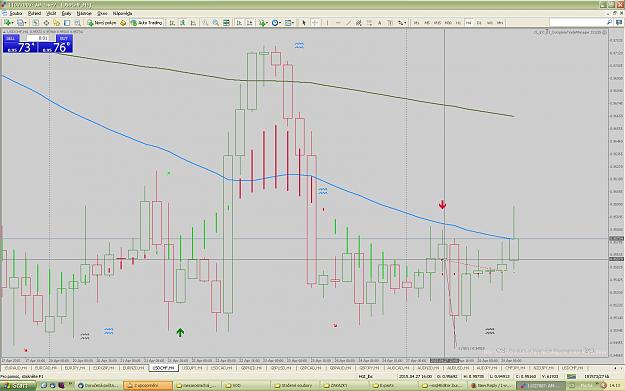625x391 pixels.
Task: Select the Fibonacci Retracement tool
Action: click(x=369, y=23)
